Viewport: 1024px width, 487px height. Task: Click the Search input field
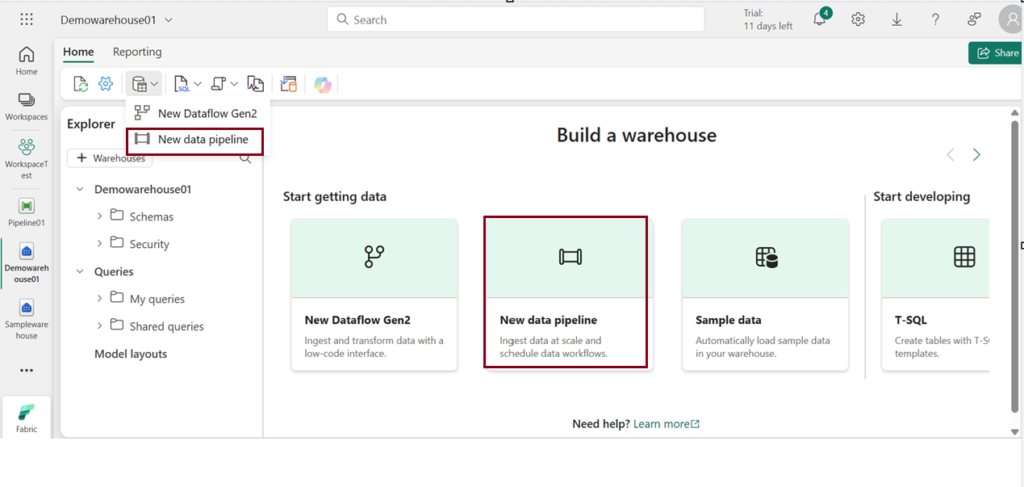[x=520, y=19]
